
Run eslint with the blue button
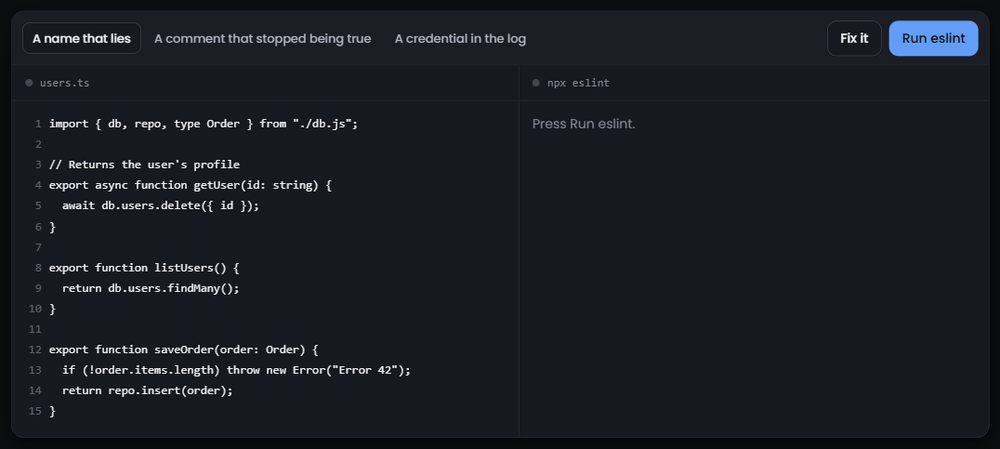click(933, 38)
